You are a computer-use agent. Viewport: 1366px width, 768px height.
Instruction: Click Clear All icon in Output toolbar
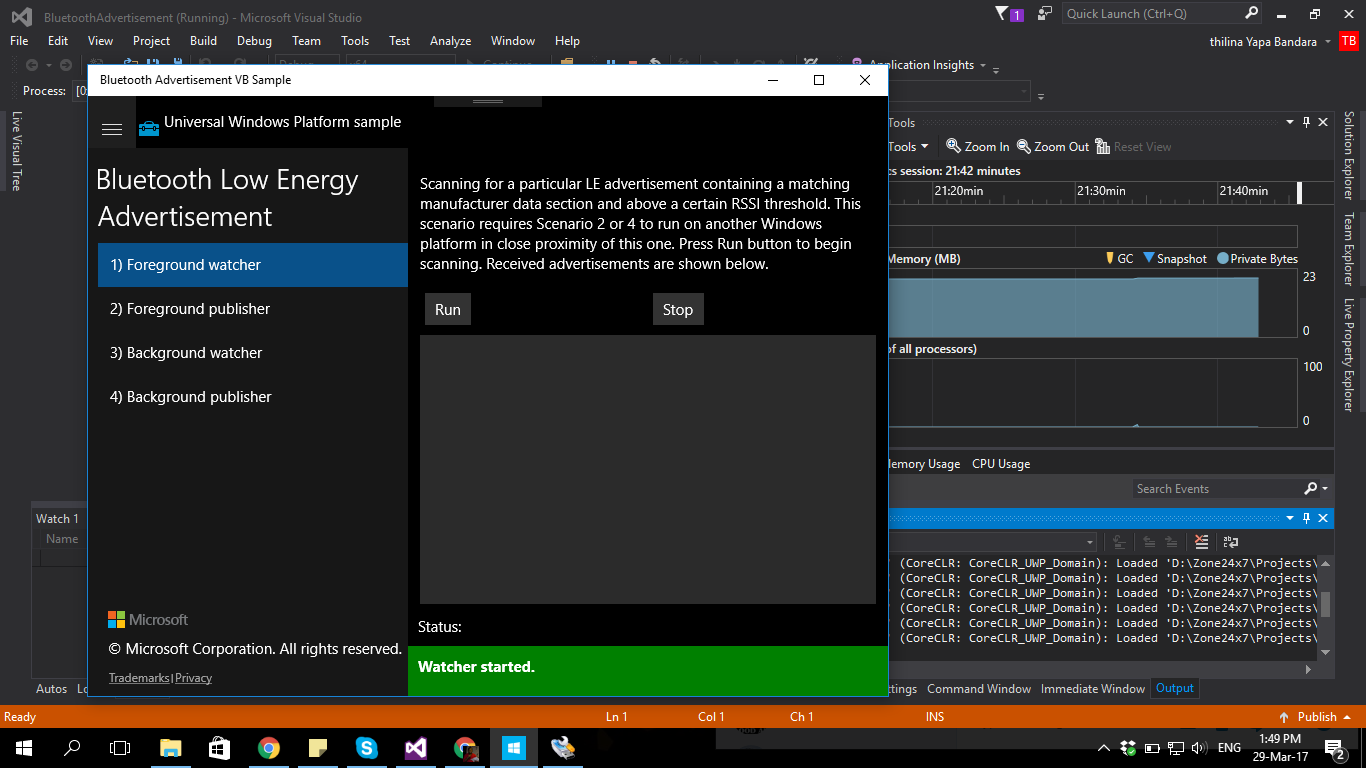(x=1202, y=542)
